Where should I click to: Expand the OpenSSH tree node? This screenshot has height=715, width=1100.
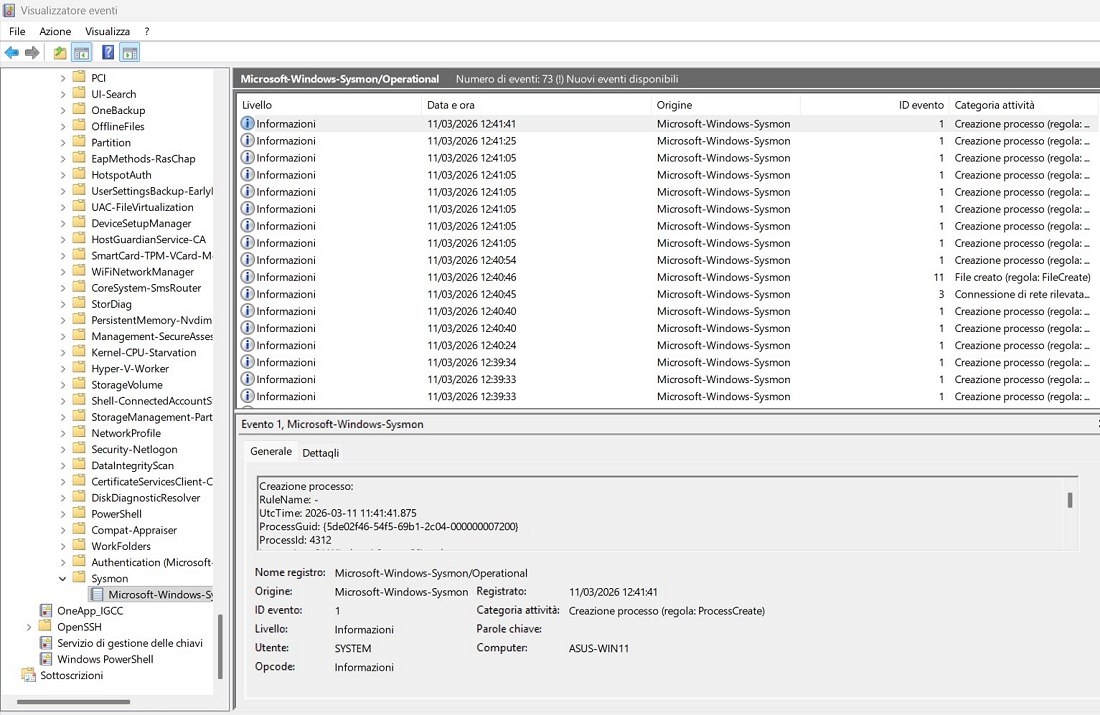(x=29, y=627)
